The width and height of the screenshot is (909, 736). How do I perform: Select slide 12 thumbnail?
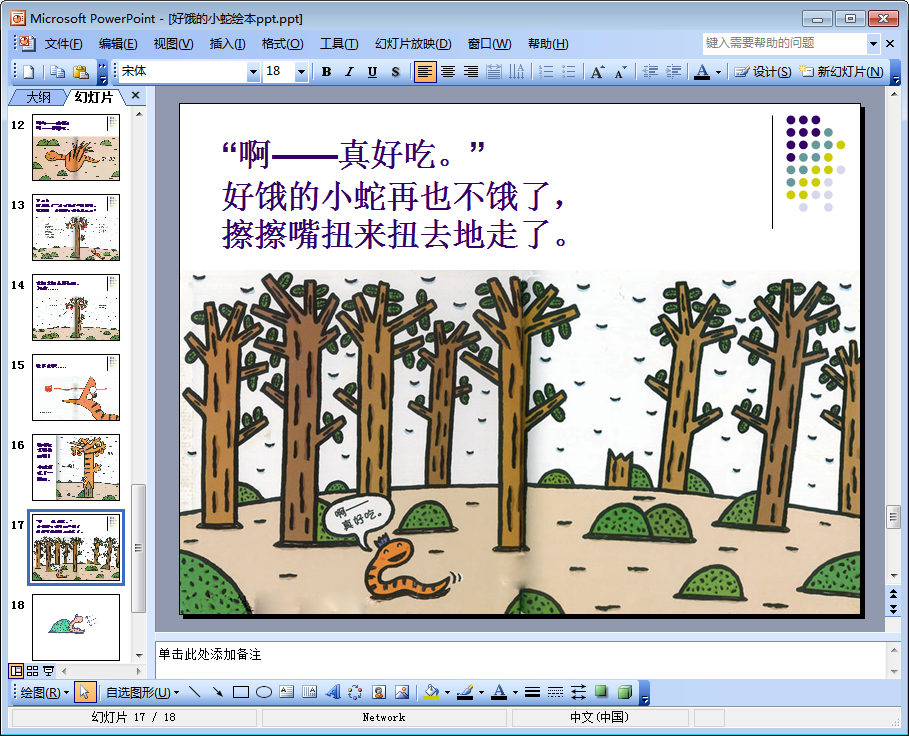pos(76,147)
